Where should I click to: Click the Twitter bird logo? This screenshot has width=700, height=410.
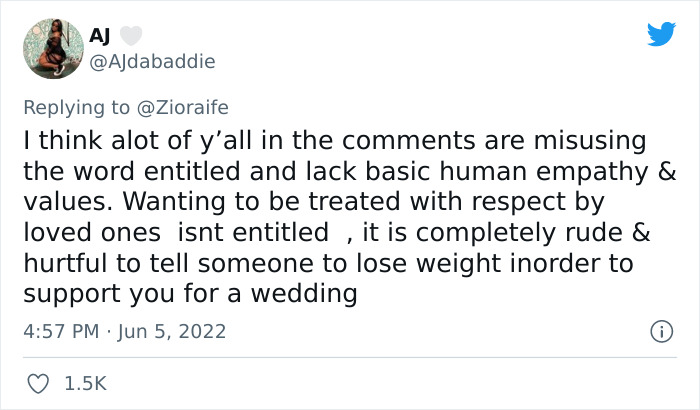coord(661,35)
